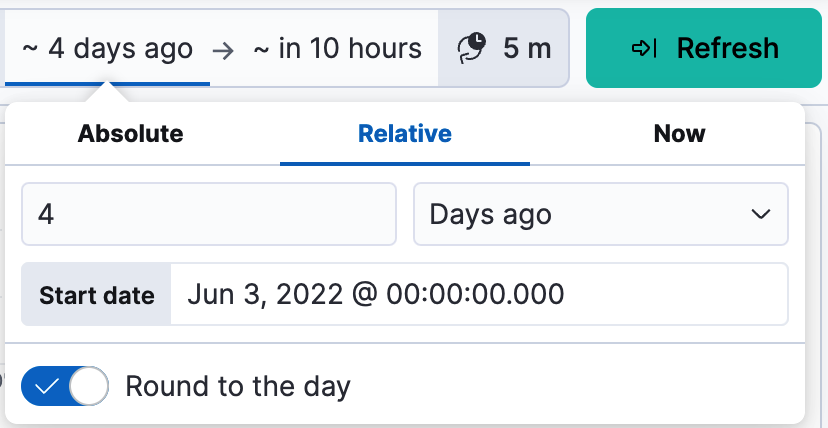Expand the Days ago unit dropdown
The height and width of the screenshot is (428, 828).
tap(600, 214)
